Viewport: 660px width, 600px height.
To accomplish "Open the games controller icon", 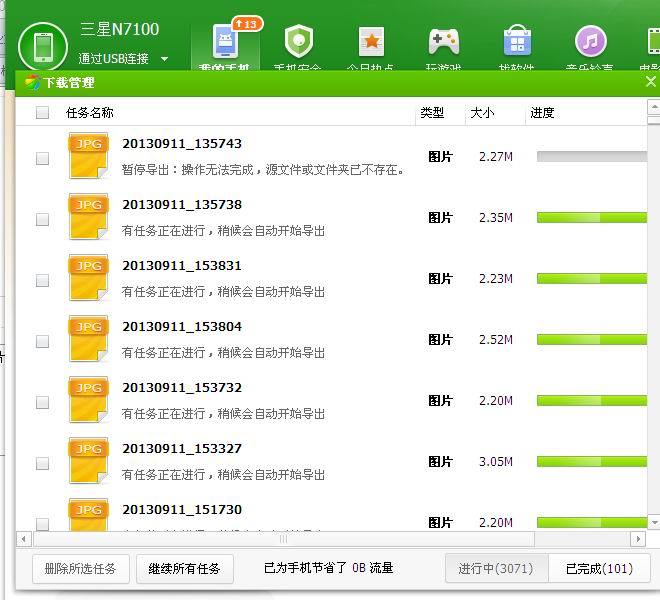I will (444, 41).
